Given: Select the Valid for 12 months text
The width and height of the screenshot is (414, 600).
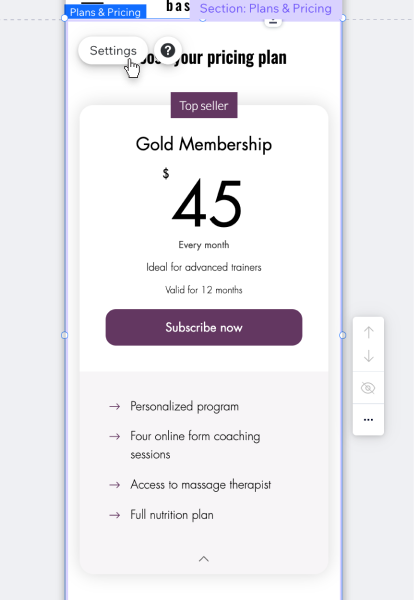Looking at the screenshot, I should pos(204,290).
